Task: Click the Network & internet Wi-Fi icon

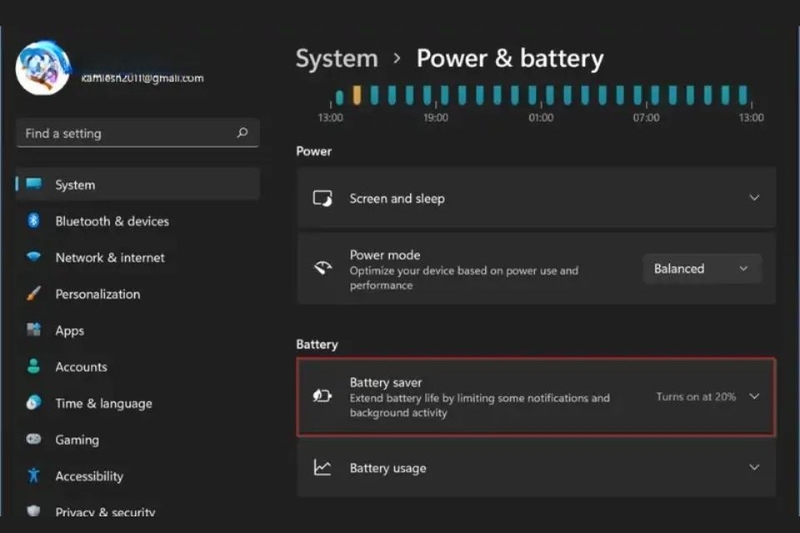Action: coord(34,256)
